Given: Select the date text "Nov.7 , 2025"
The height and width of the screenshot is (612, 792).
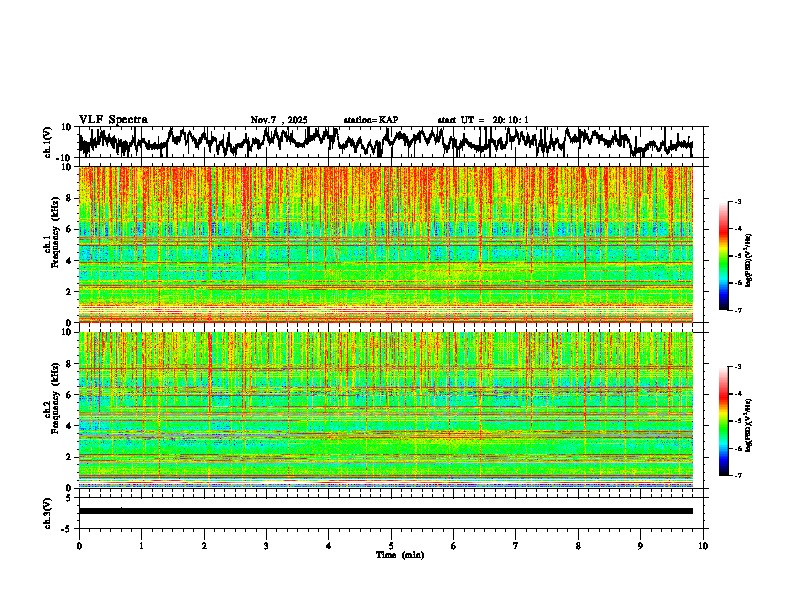Looking at the screenshot, I should pos(279,120).
